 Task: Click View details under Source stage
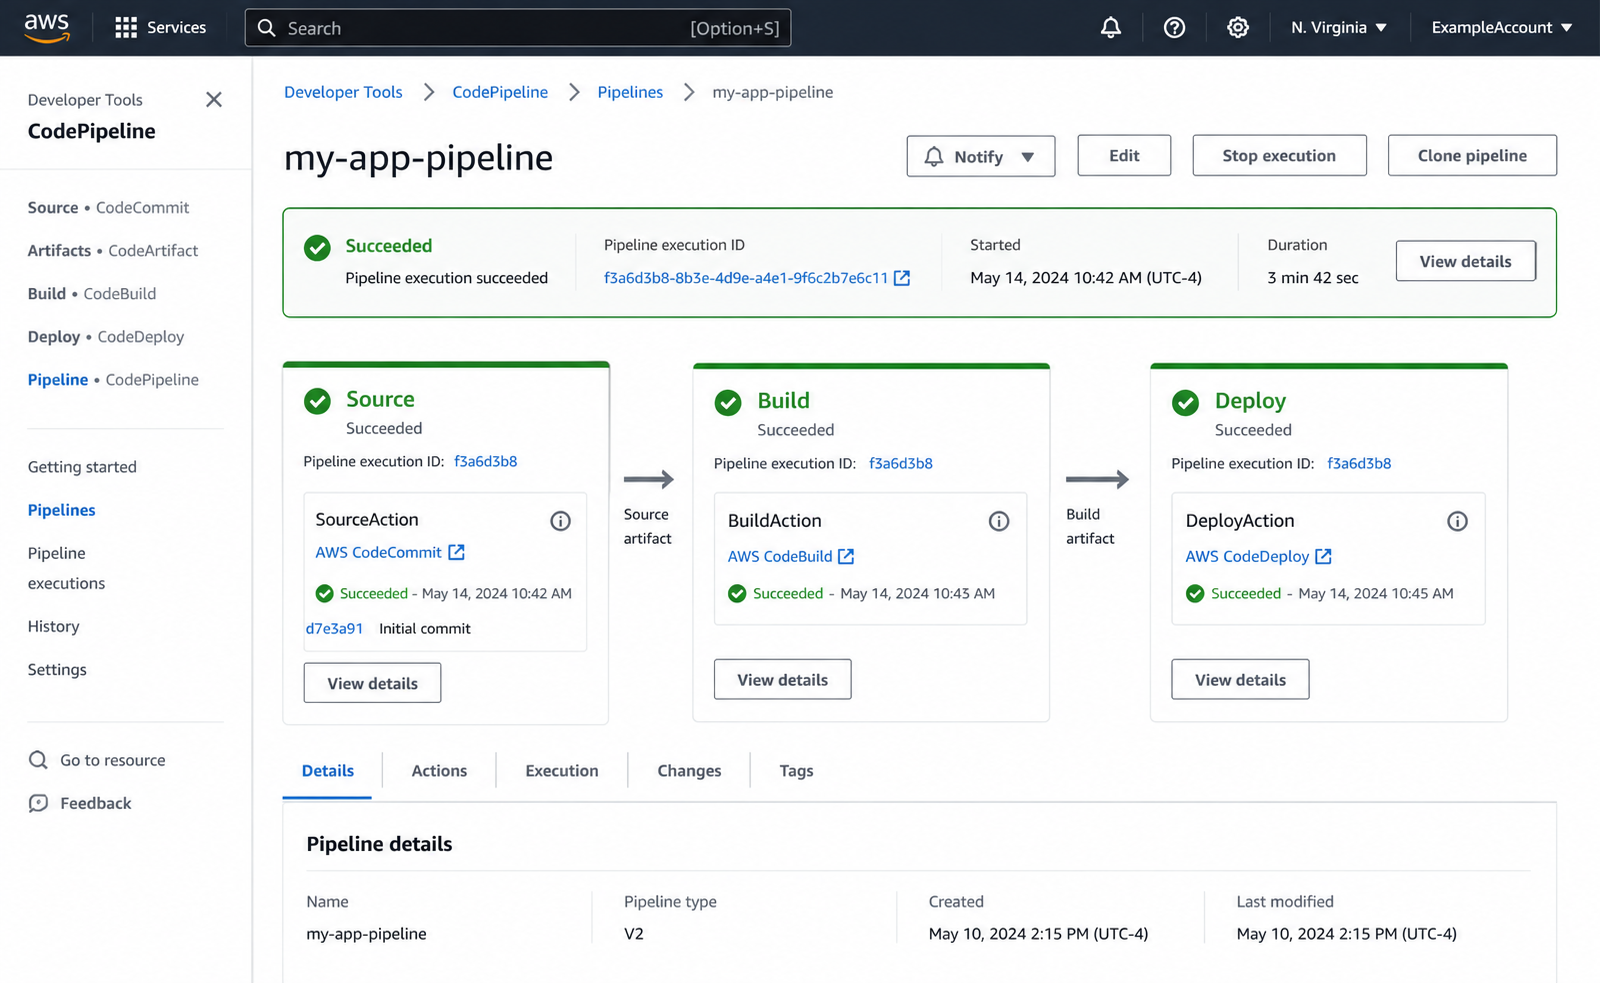(372, 683)
